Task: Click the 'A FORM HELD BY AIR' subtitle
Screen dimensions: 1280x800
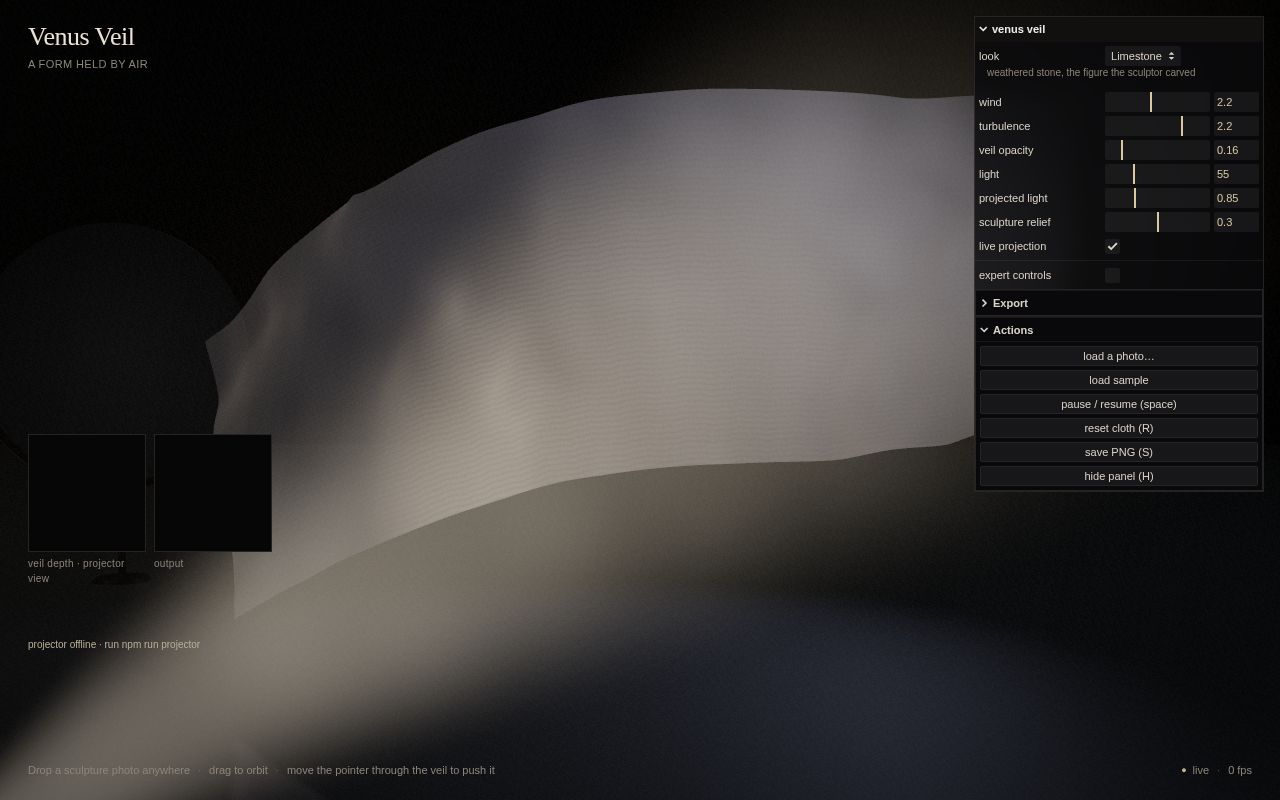Action: (88, 64)
